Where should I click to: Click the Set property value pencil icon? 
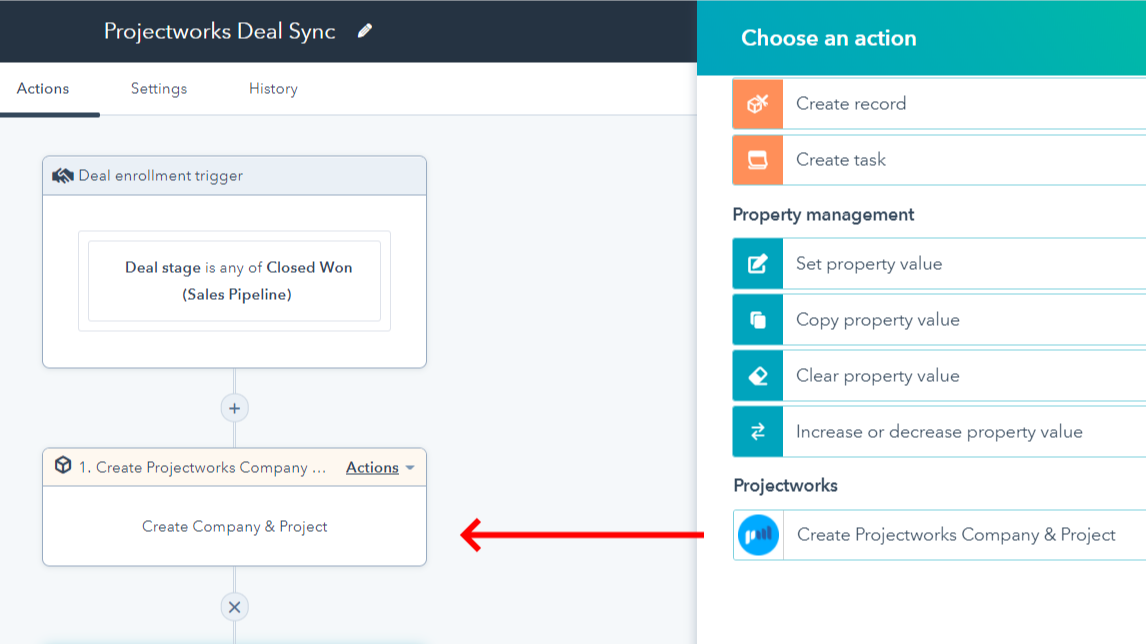pos(757,263)
